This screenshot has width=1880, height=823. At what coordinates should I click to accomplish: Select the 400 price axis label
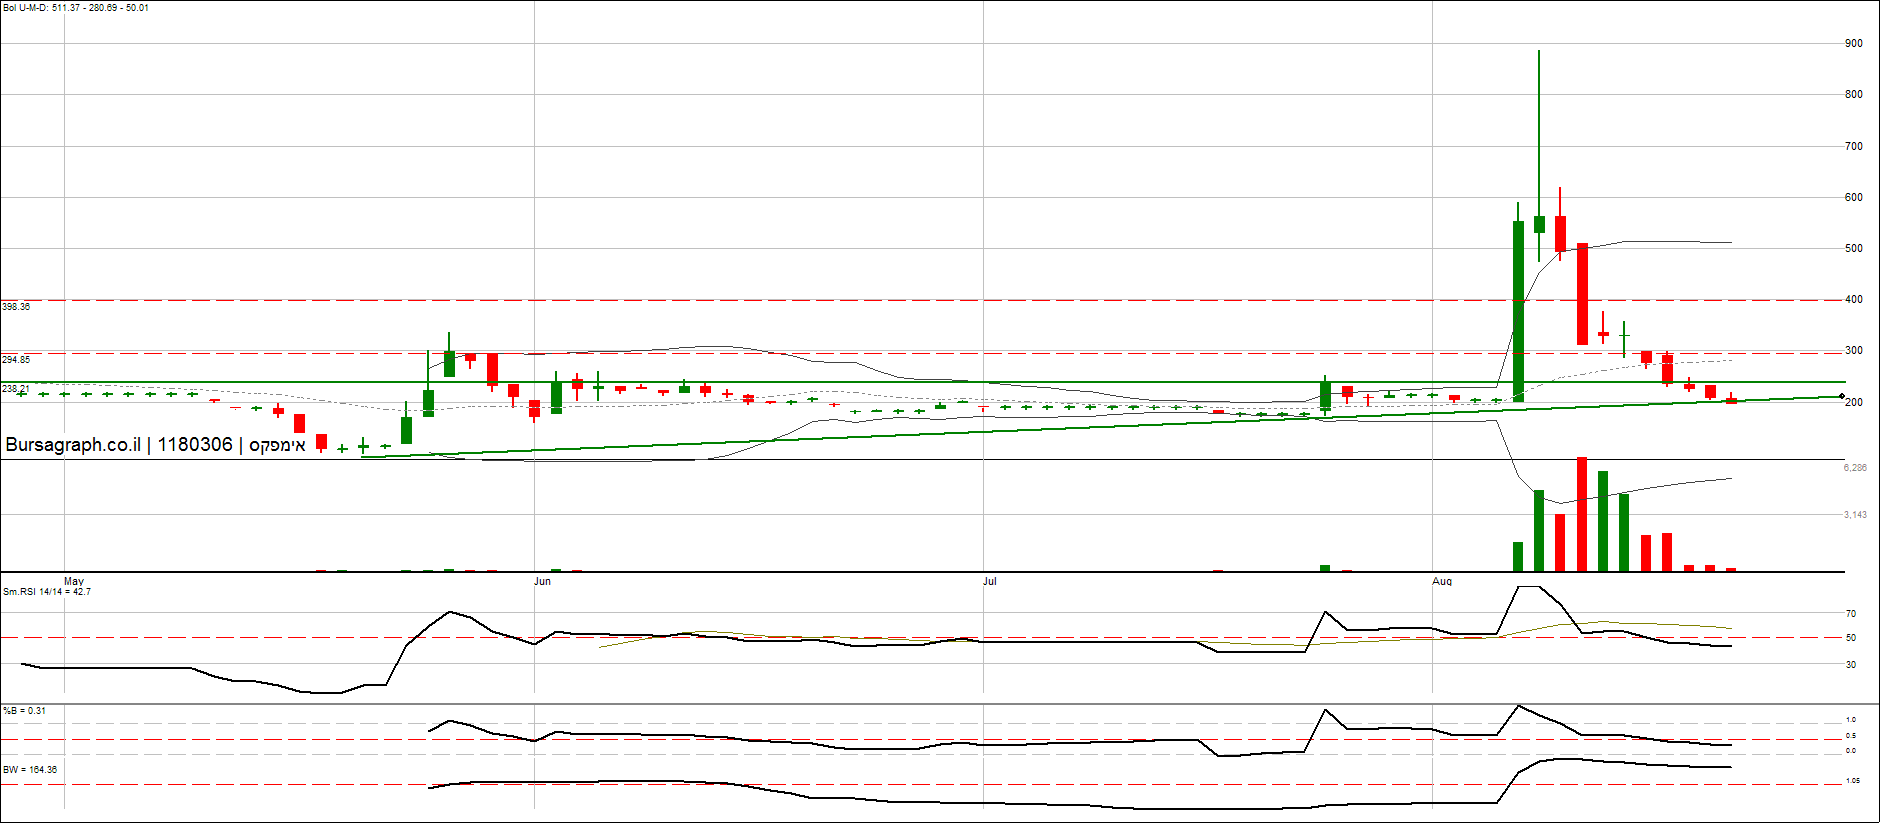coord(1854,300)
